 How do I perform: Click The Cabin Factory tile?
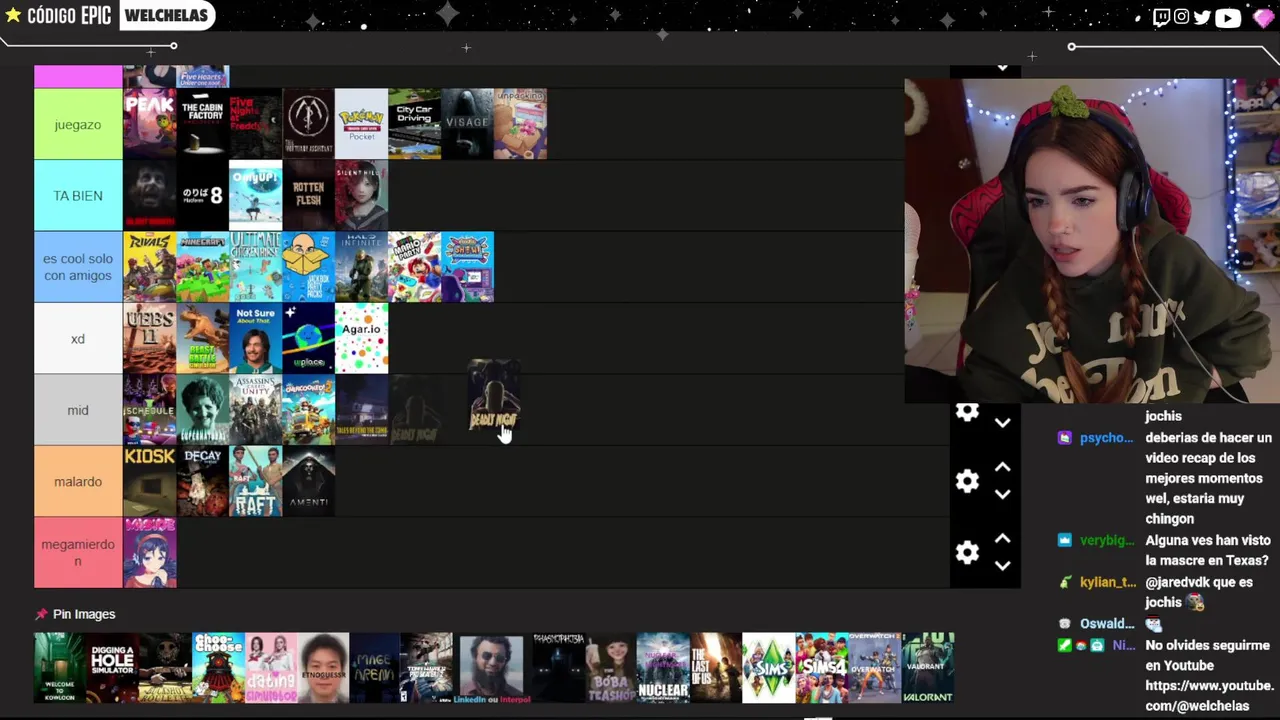(203, 124)
